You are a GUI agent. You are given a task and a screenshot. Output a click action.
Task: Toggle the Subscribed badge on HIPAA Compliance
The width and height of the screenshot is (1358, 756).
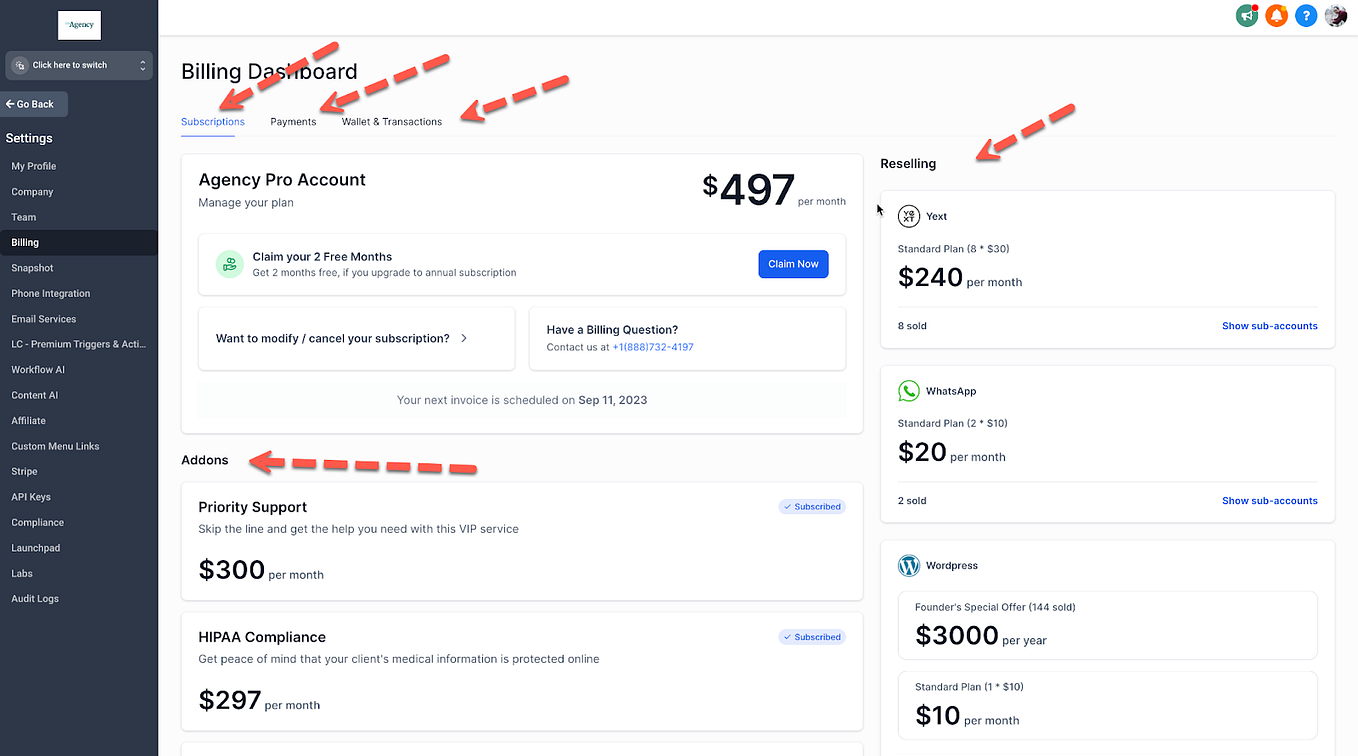pyautogui.click(x=812, y=636)
